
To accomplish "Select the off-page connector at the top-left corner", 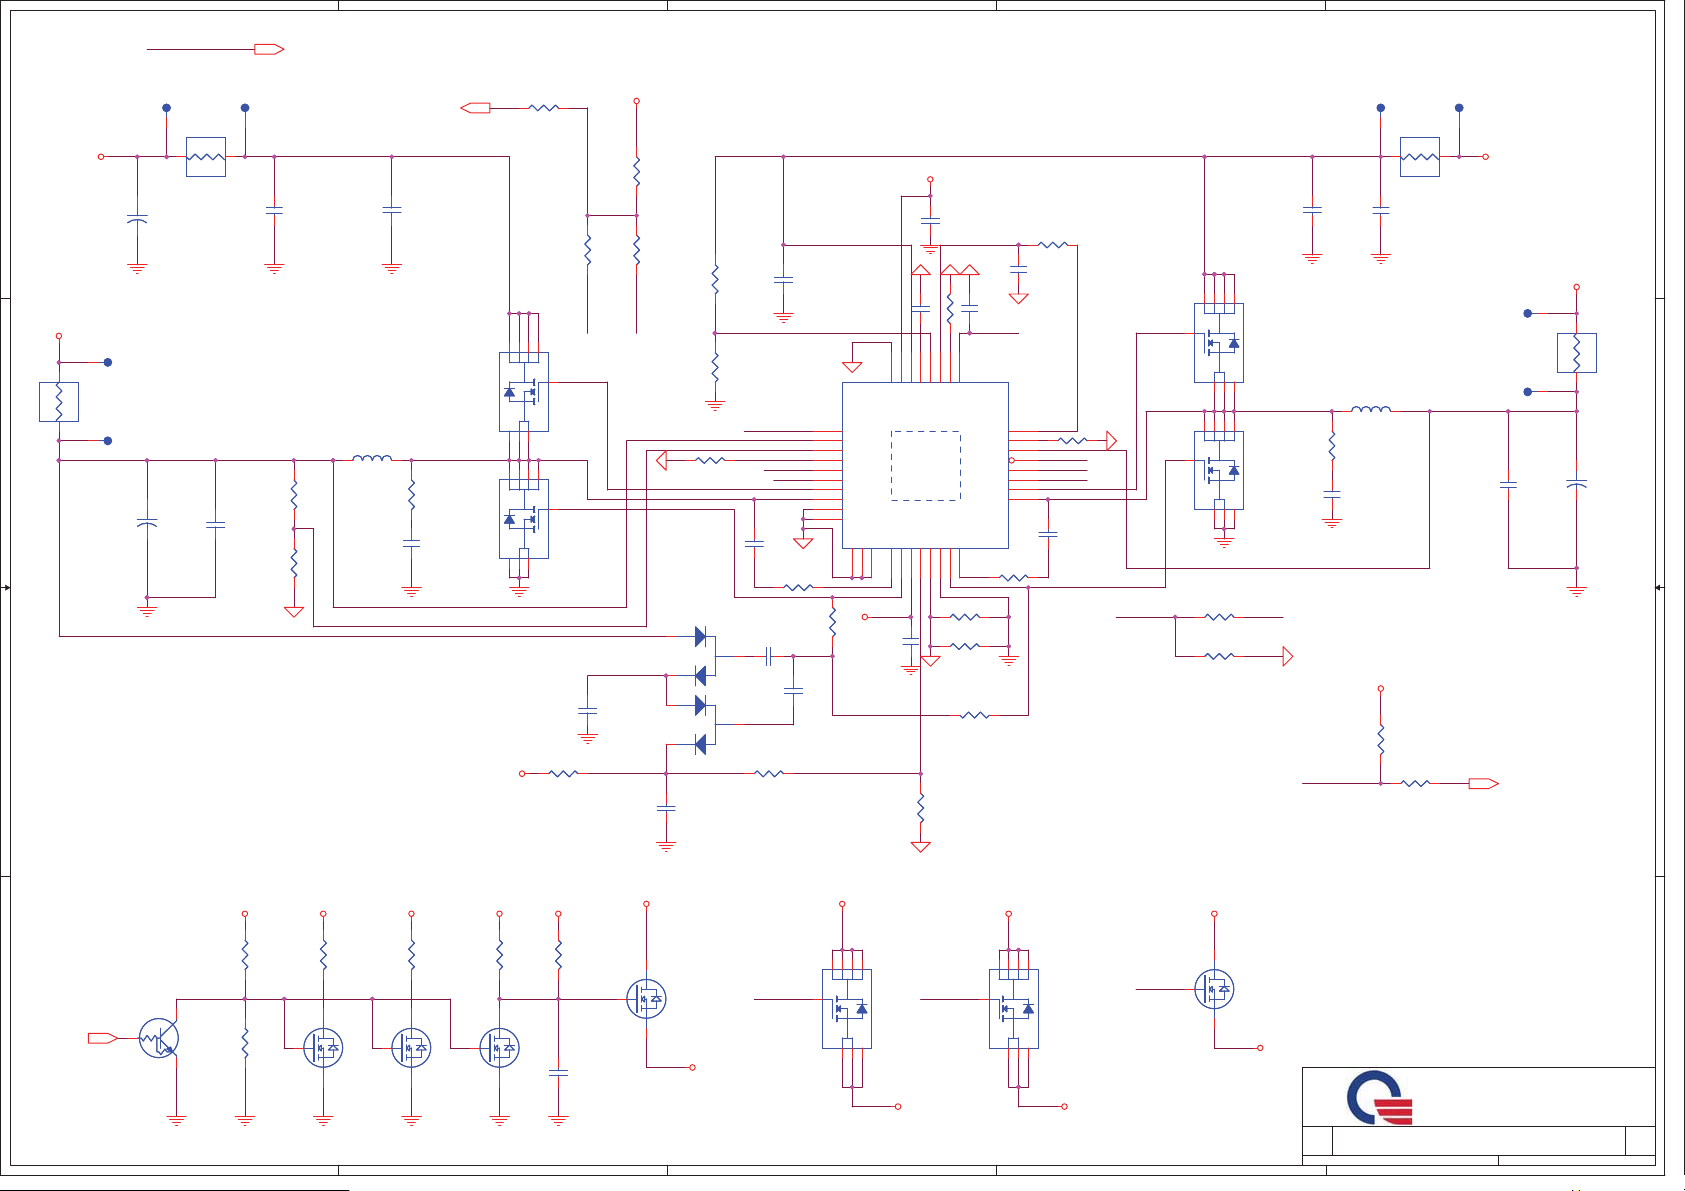I will 270,49.
